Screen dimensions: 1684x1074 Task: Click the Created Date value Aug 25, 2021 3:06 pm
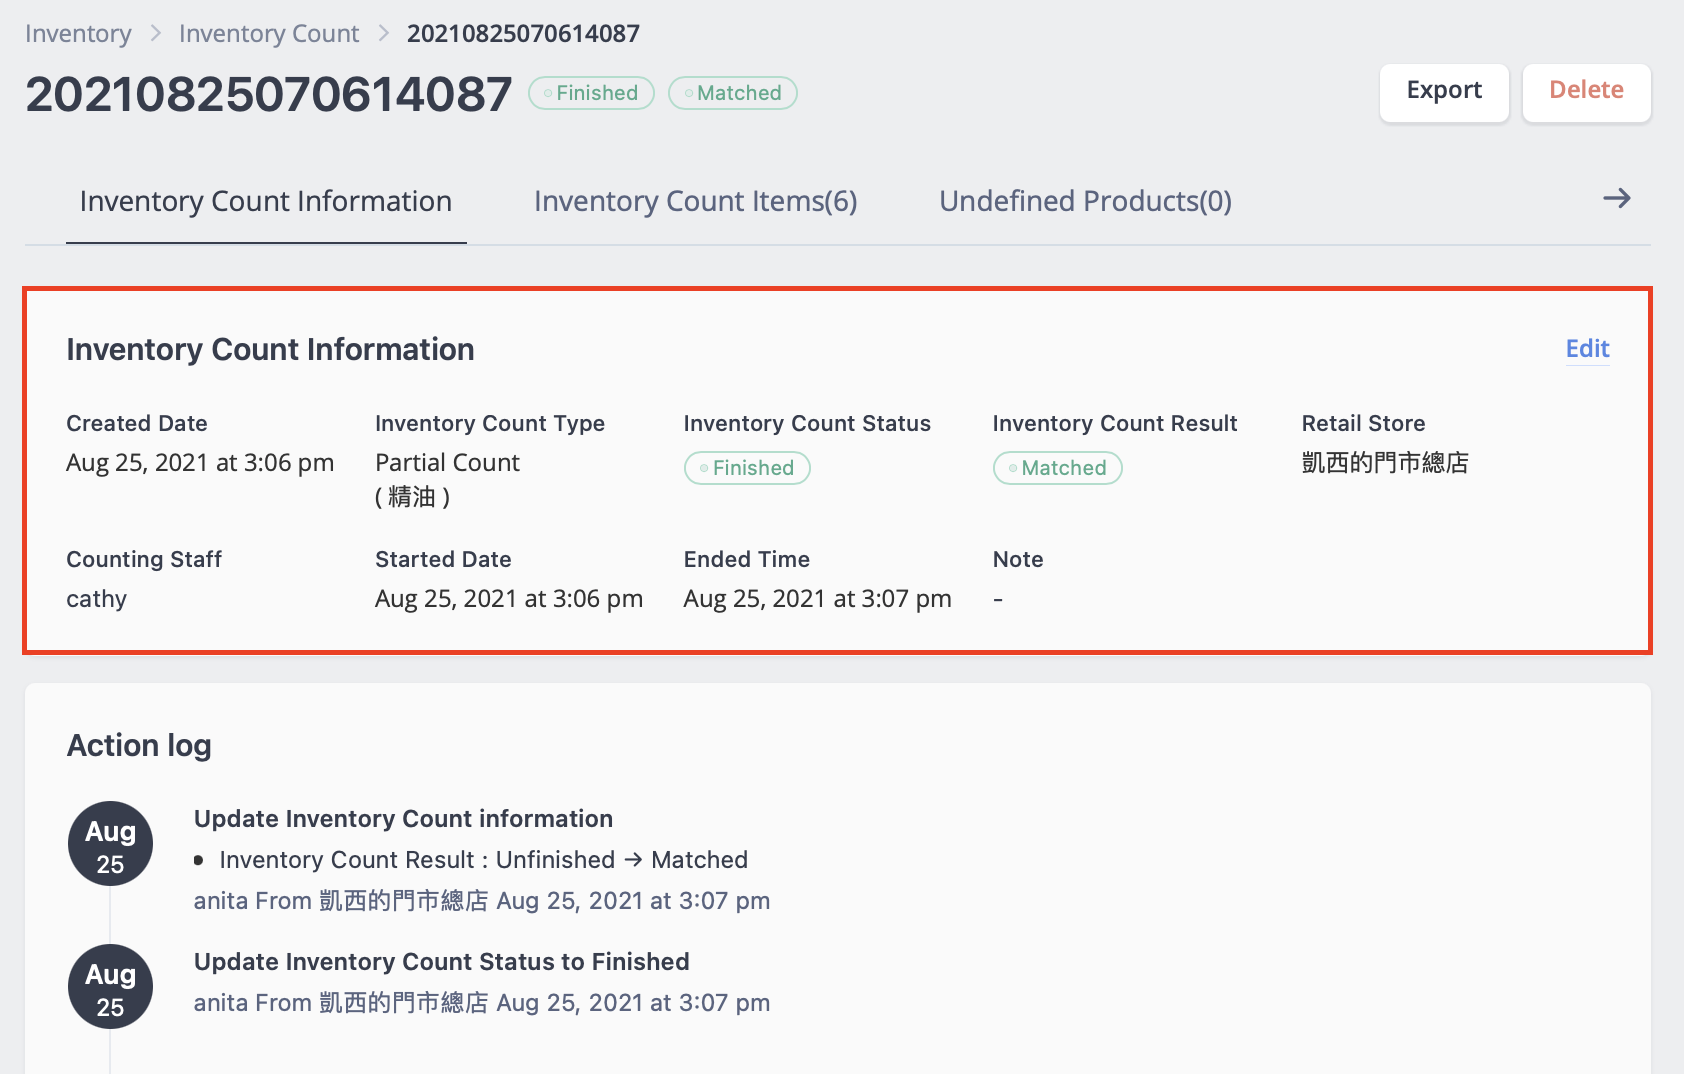tap(200, 463)
